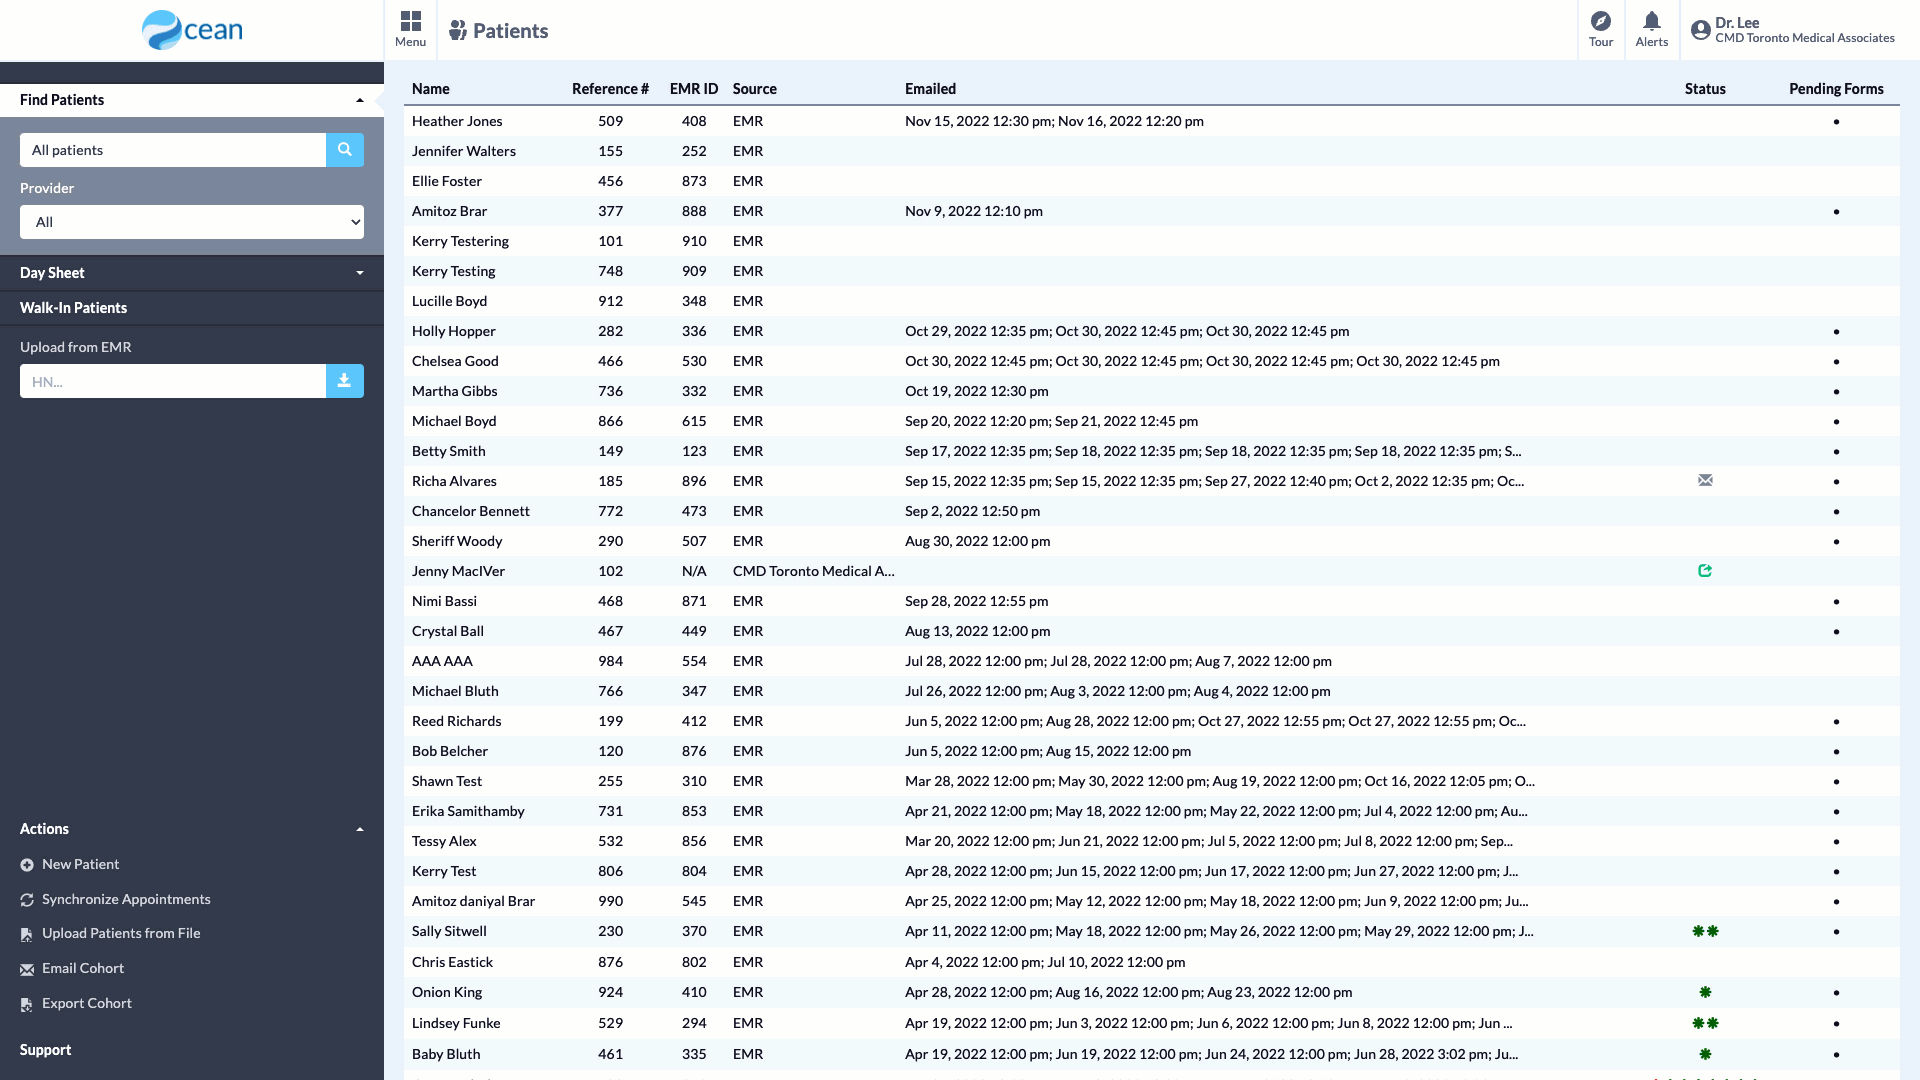Expand the Day Sheet section arrow

tap(360, 273)
